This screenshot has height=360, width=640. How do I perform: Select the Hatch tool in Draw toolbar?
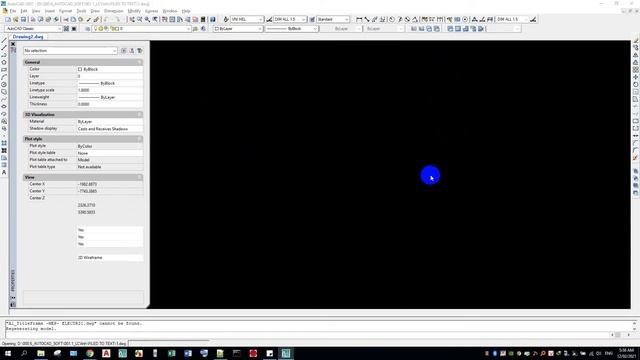point(4,143)
